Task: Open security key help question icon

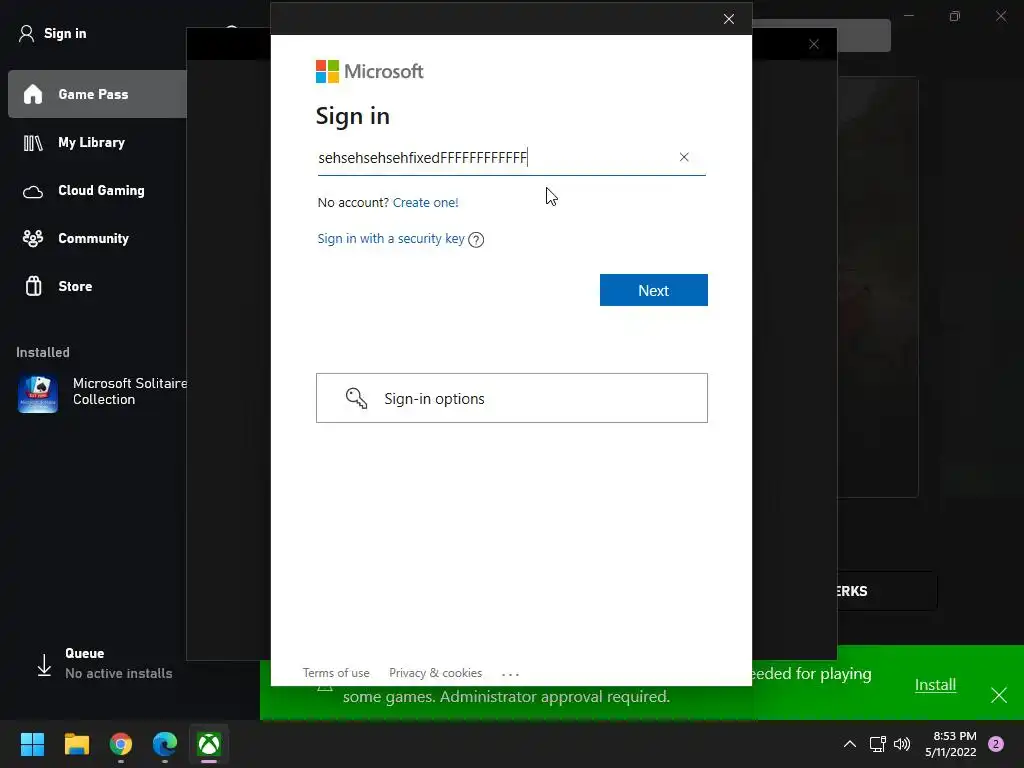Action: click(476, 240)
